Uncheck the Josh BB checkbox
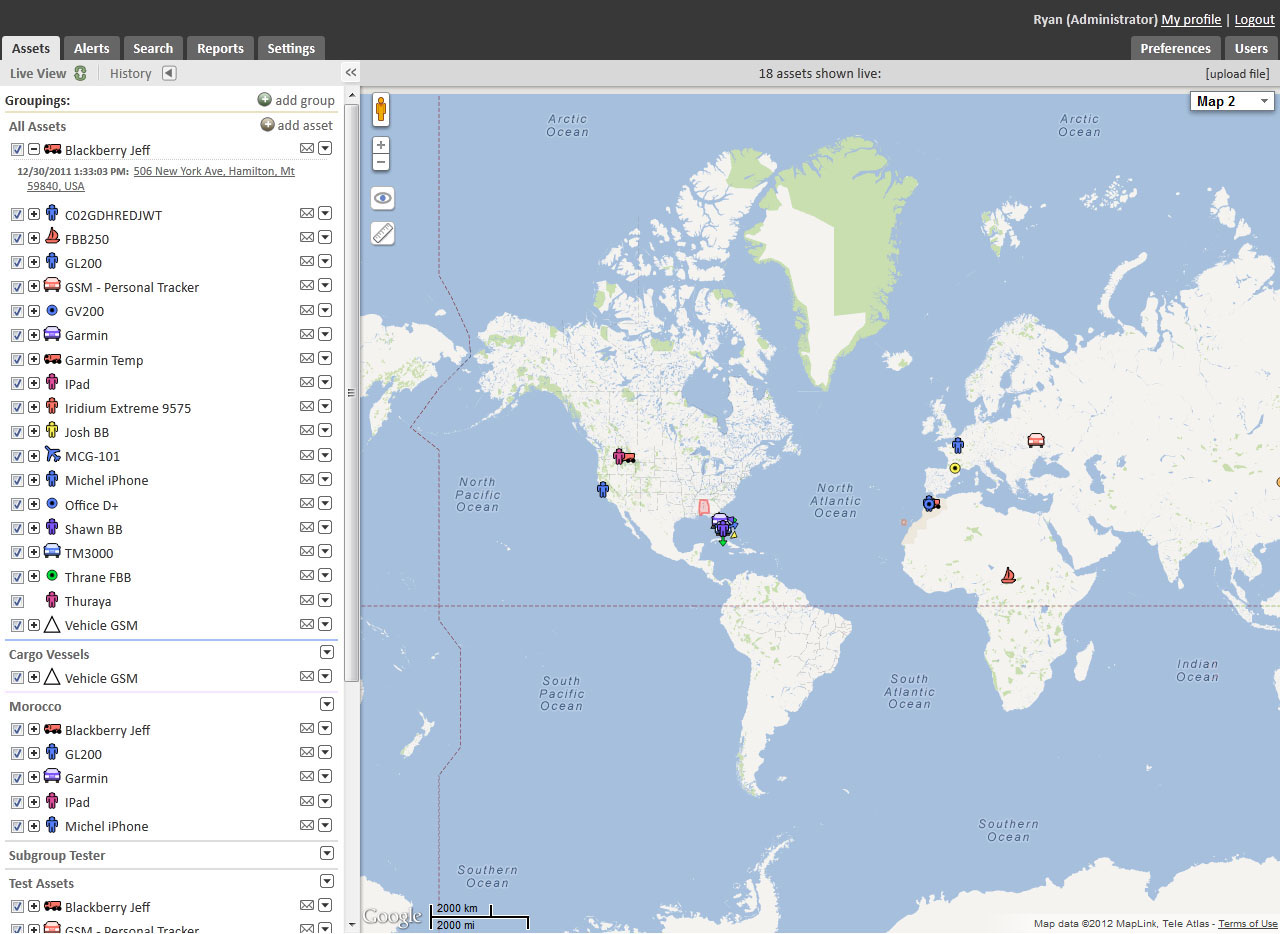 tap(17, 432)
